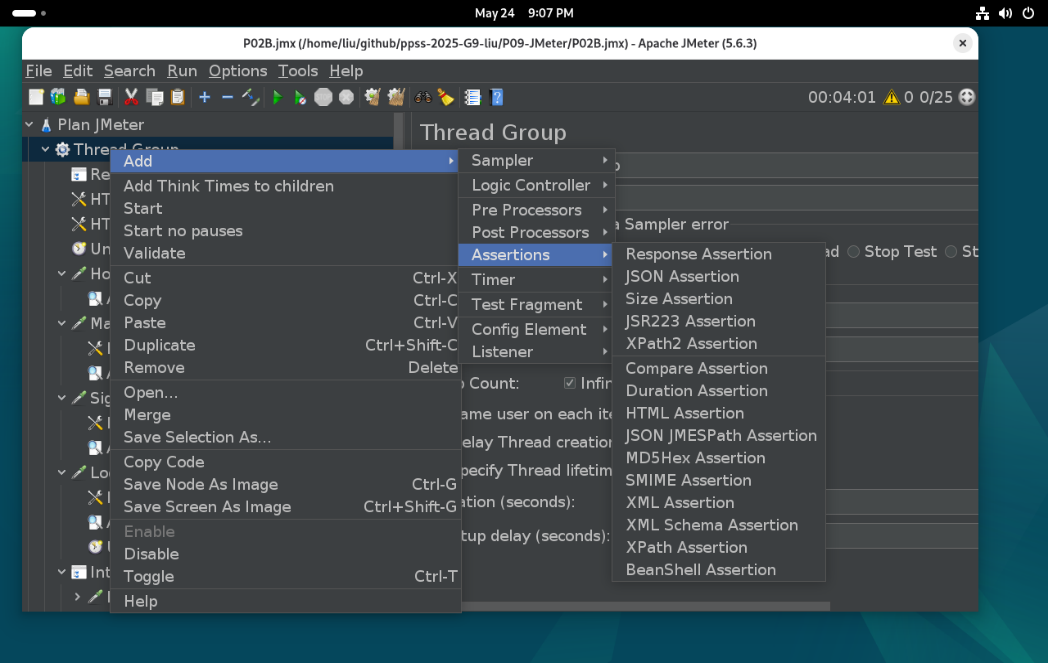Open the system network tray icon
This screenshot has width=1048, height=663.
coord(982,13)
